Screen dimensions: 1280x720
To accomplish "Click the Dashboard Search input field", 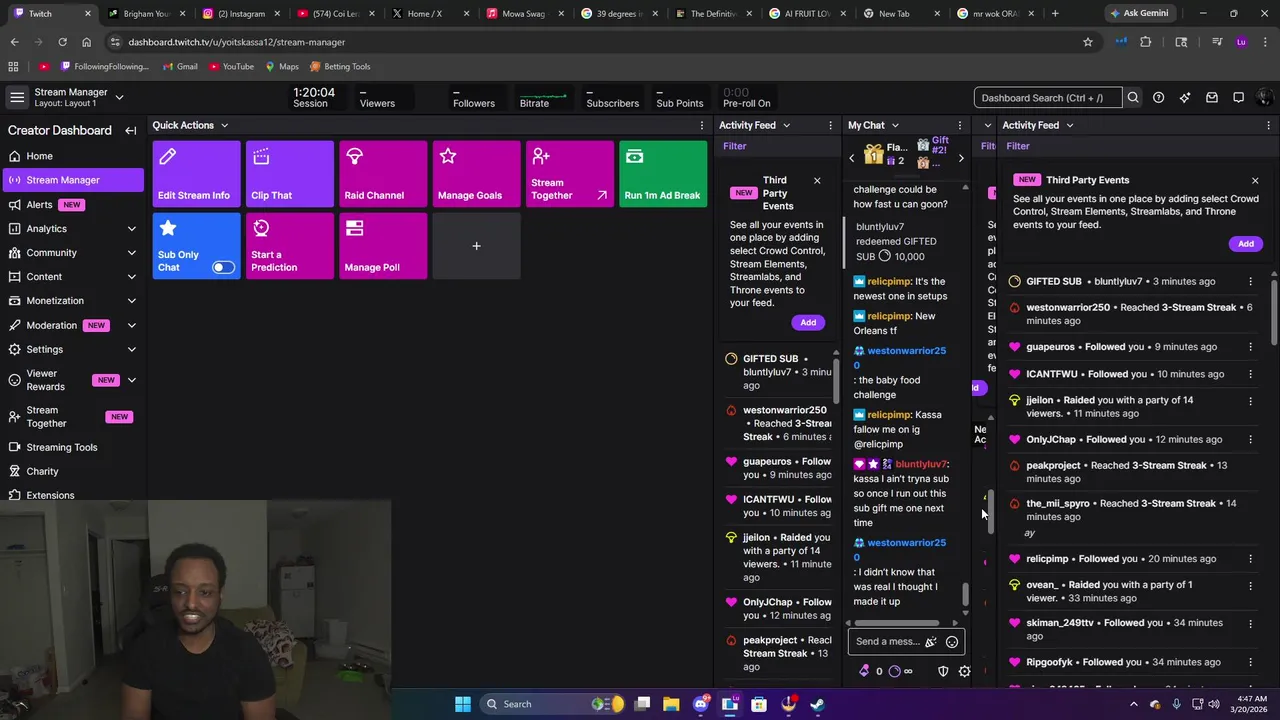I will 1048,98.
